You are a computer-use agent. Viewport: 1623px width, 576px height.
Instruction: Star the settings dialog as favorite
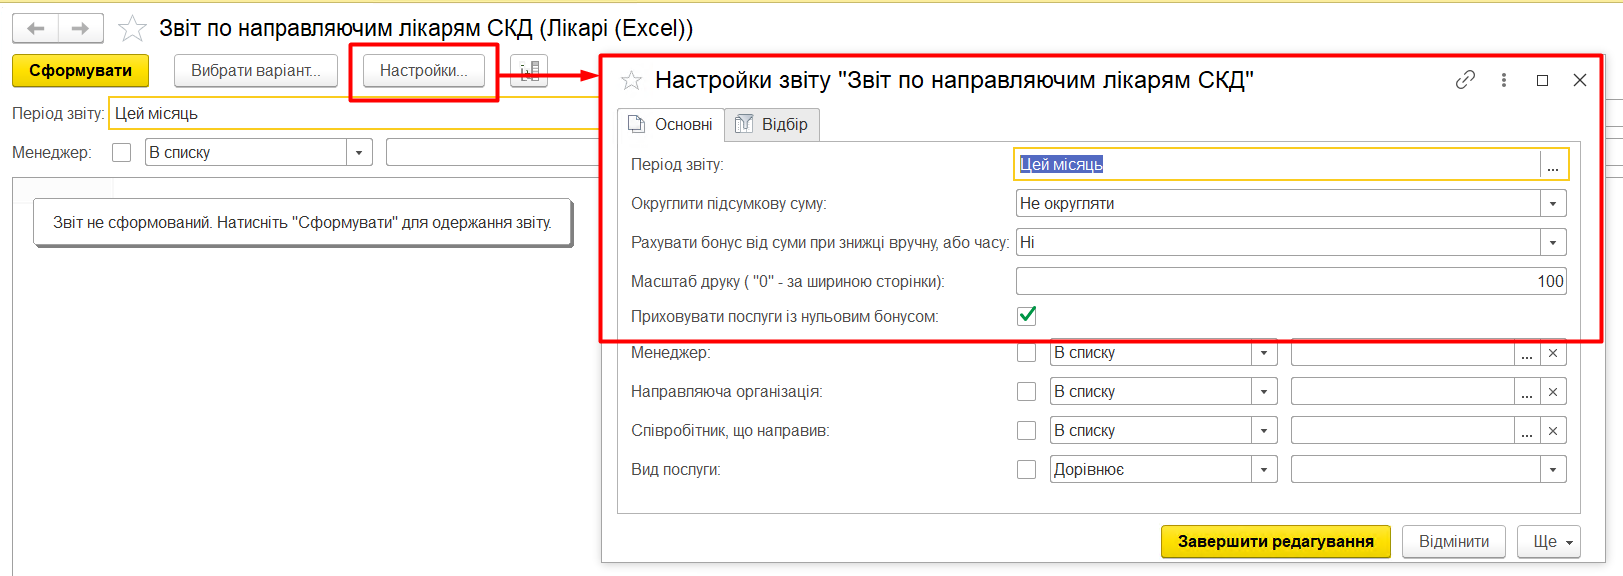coord(631,81)
